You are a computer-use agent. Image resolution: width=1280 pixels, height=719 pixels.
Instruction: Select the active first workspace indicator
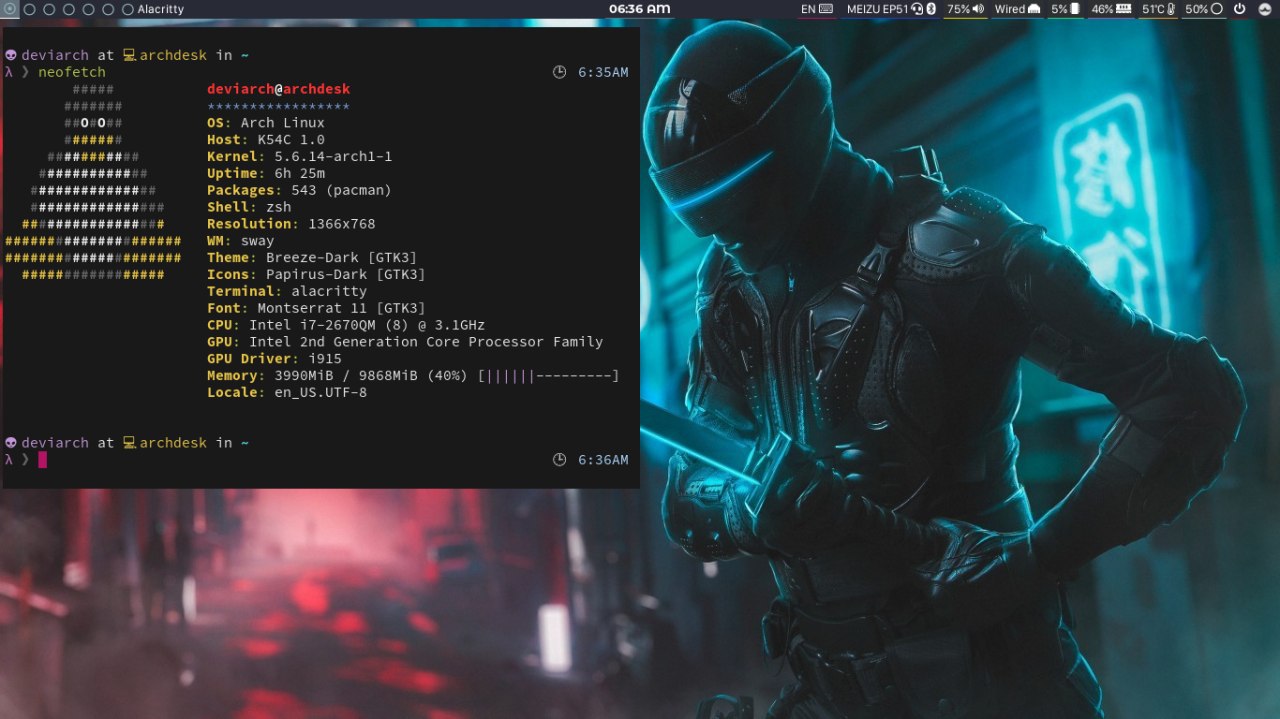point(9,9)
